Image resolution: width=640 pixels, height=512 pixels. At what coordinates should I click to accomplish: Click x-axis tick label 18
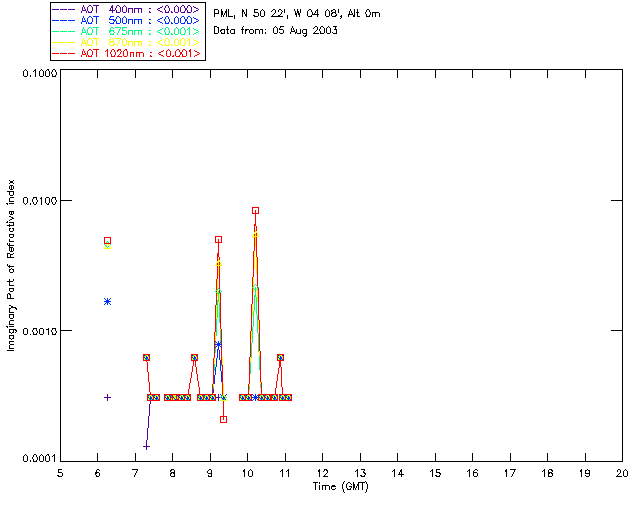tap(547, 473)
